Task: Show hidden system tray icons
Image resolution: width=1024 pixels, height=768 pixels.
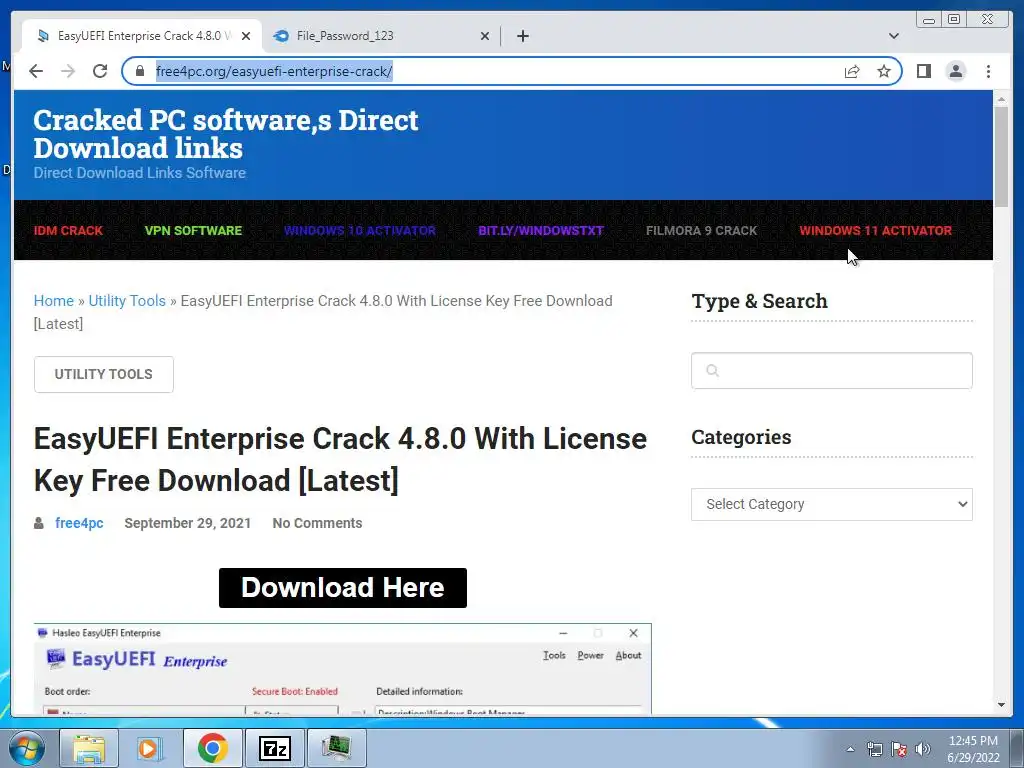Action: 850,749
